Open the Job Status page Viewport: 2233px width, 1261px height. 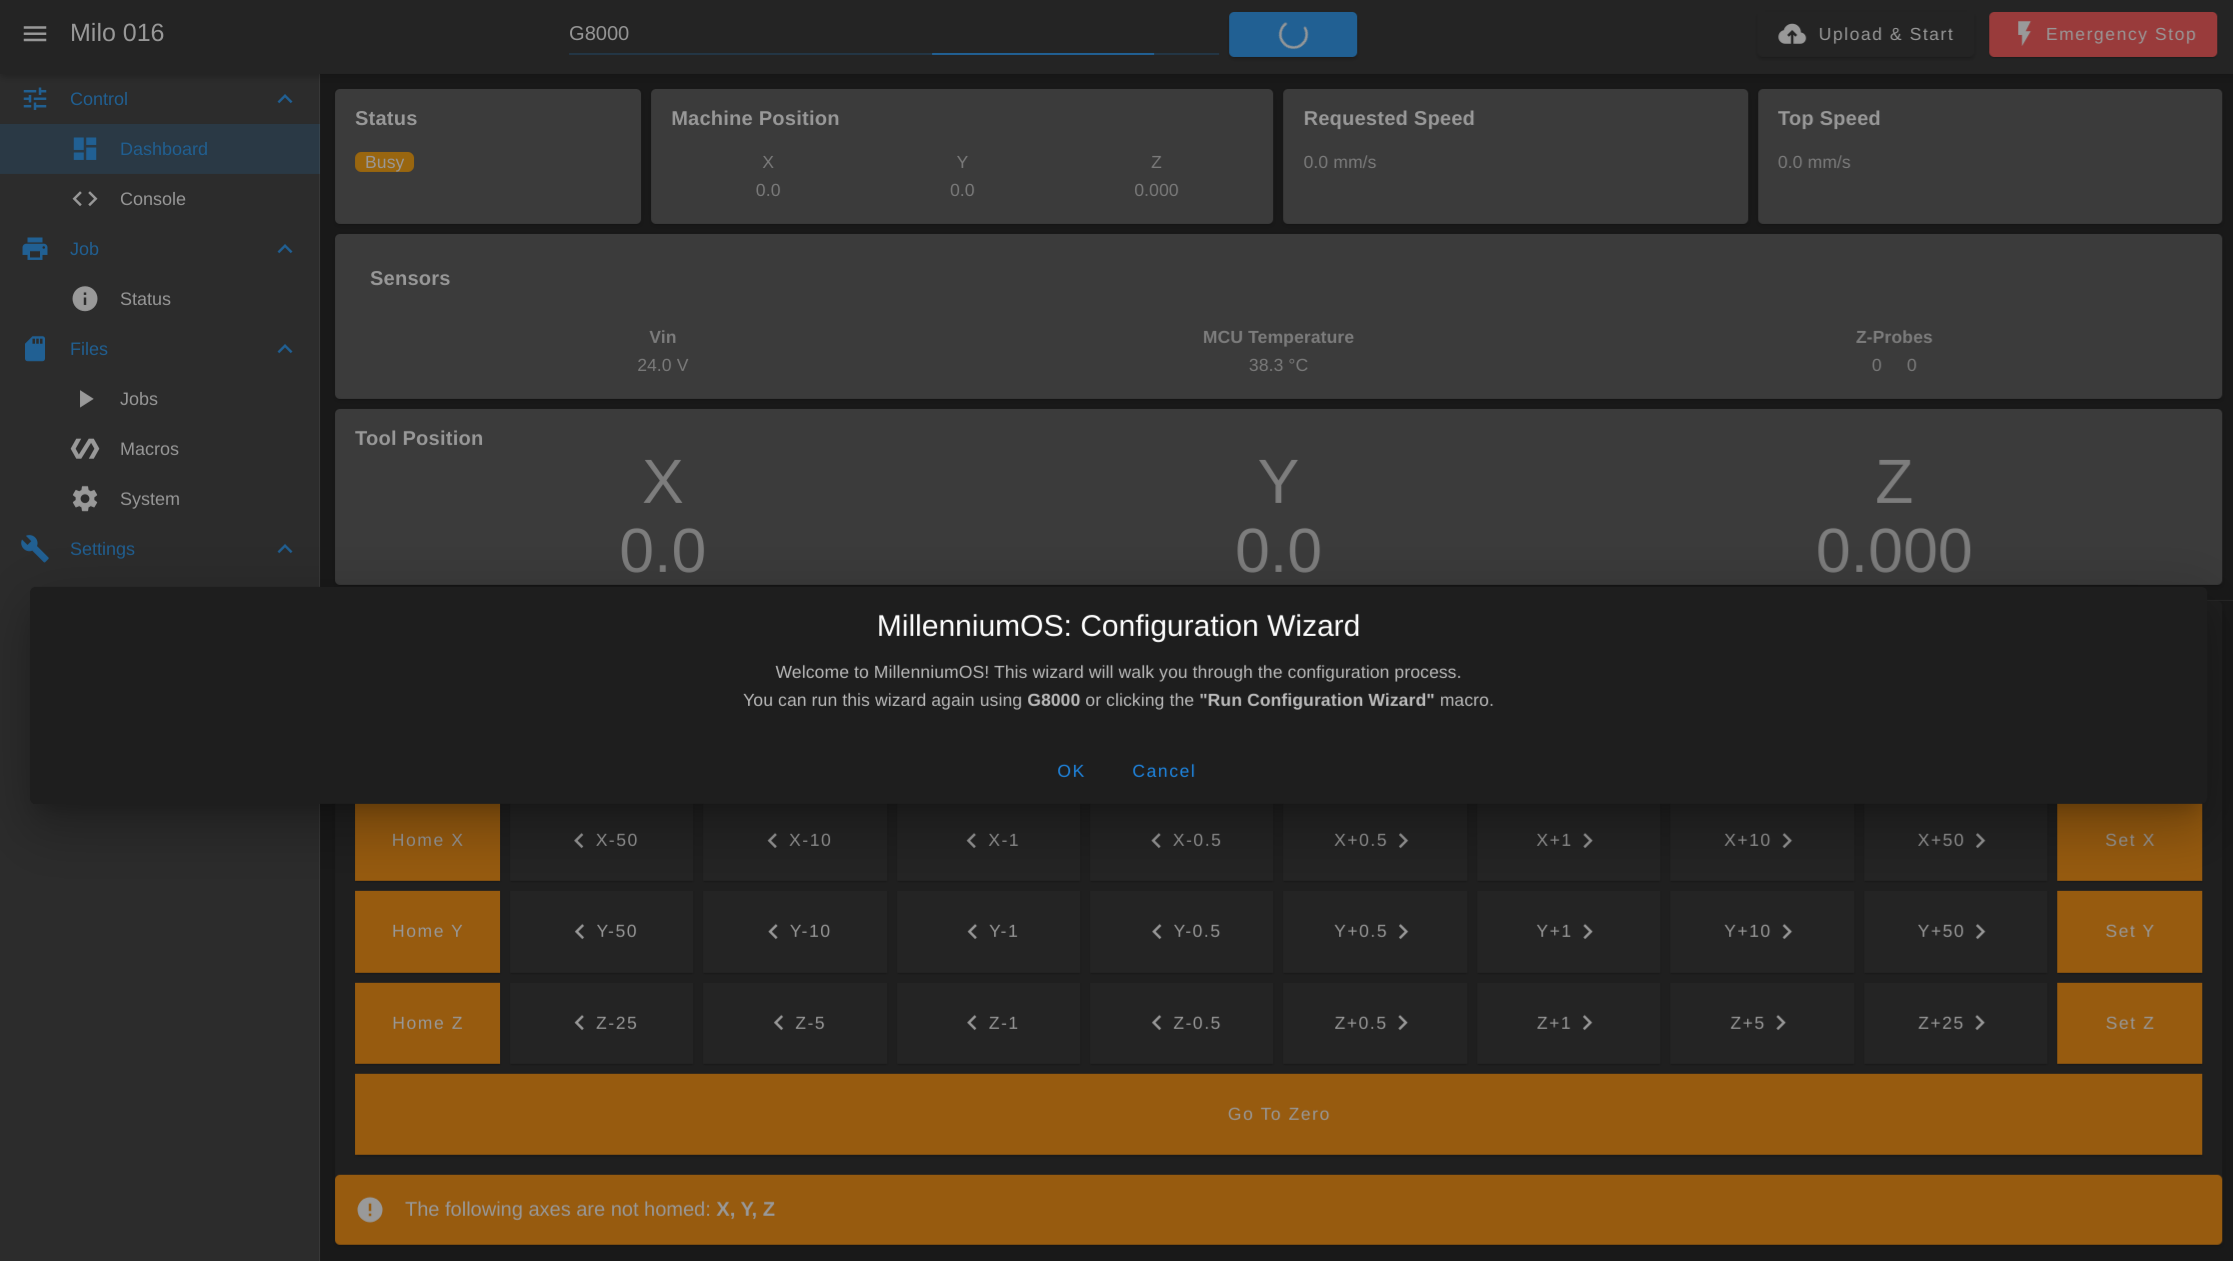(160, 299)
